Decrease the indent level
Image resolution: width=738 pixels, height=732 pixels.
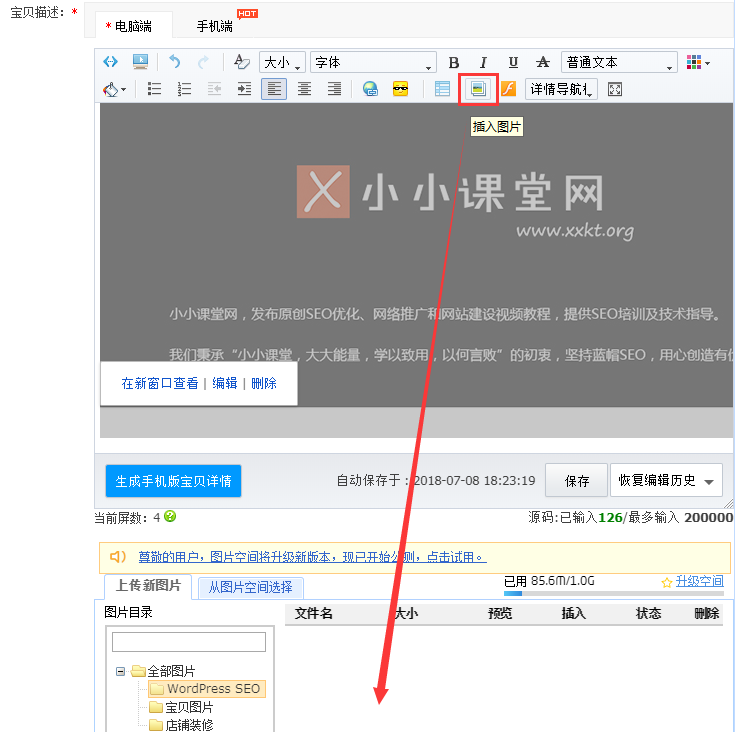(x=214, y=88)
